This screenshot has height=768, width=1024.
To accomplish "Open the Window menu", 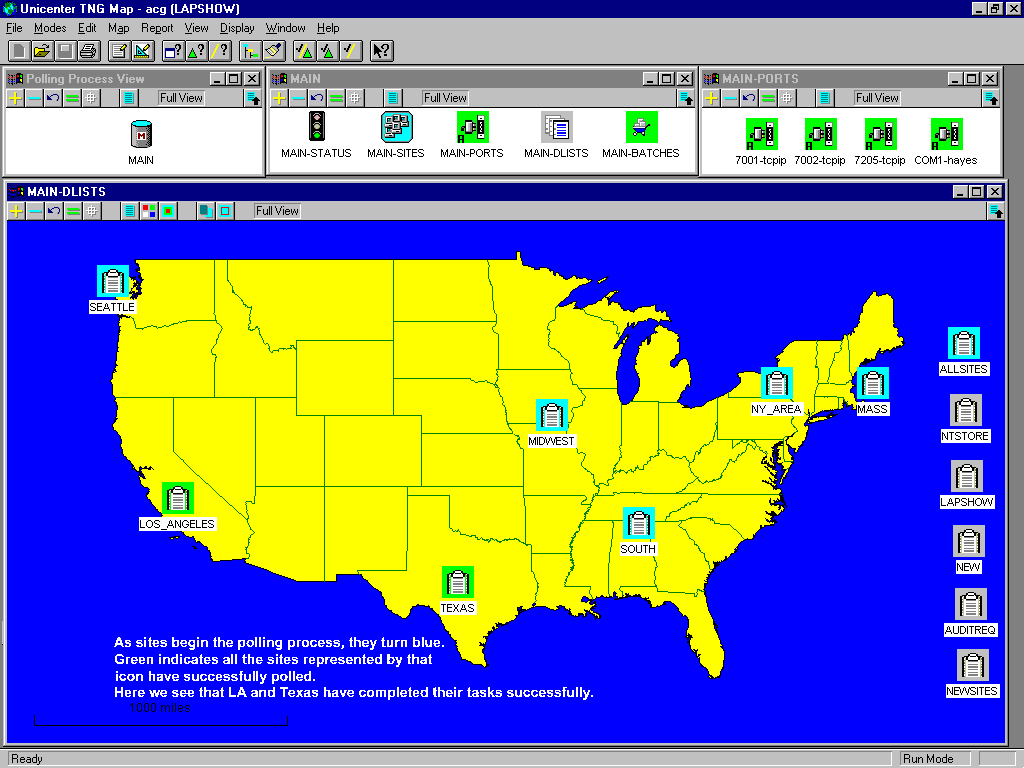I will point(285,28).
